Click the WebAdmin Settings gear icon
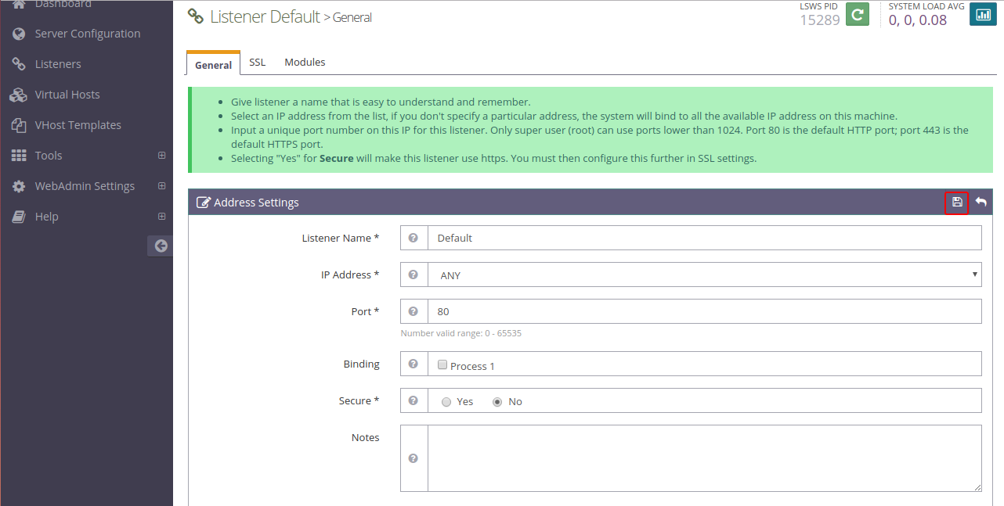1004x506 pixels. point(19,186)
